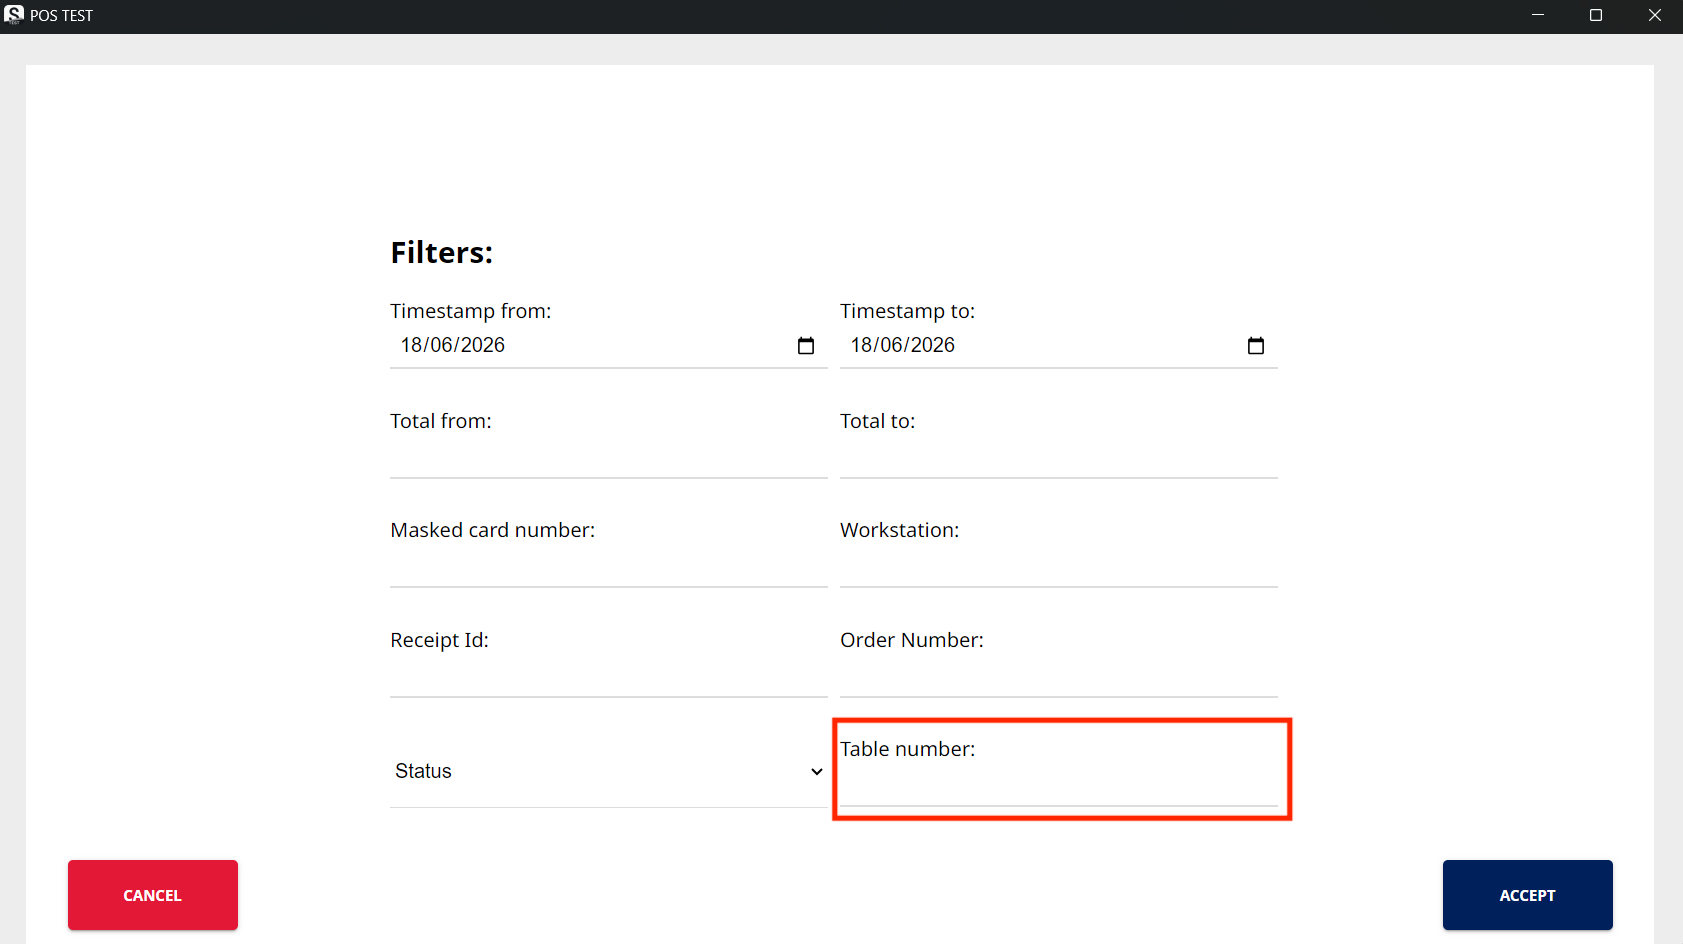Click the Accept button
This screenshot has width=1683, height=944.
1527,895
